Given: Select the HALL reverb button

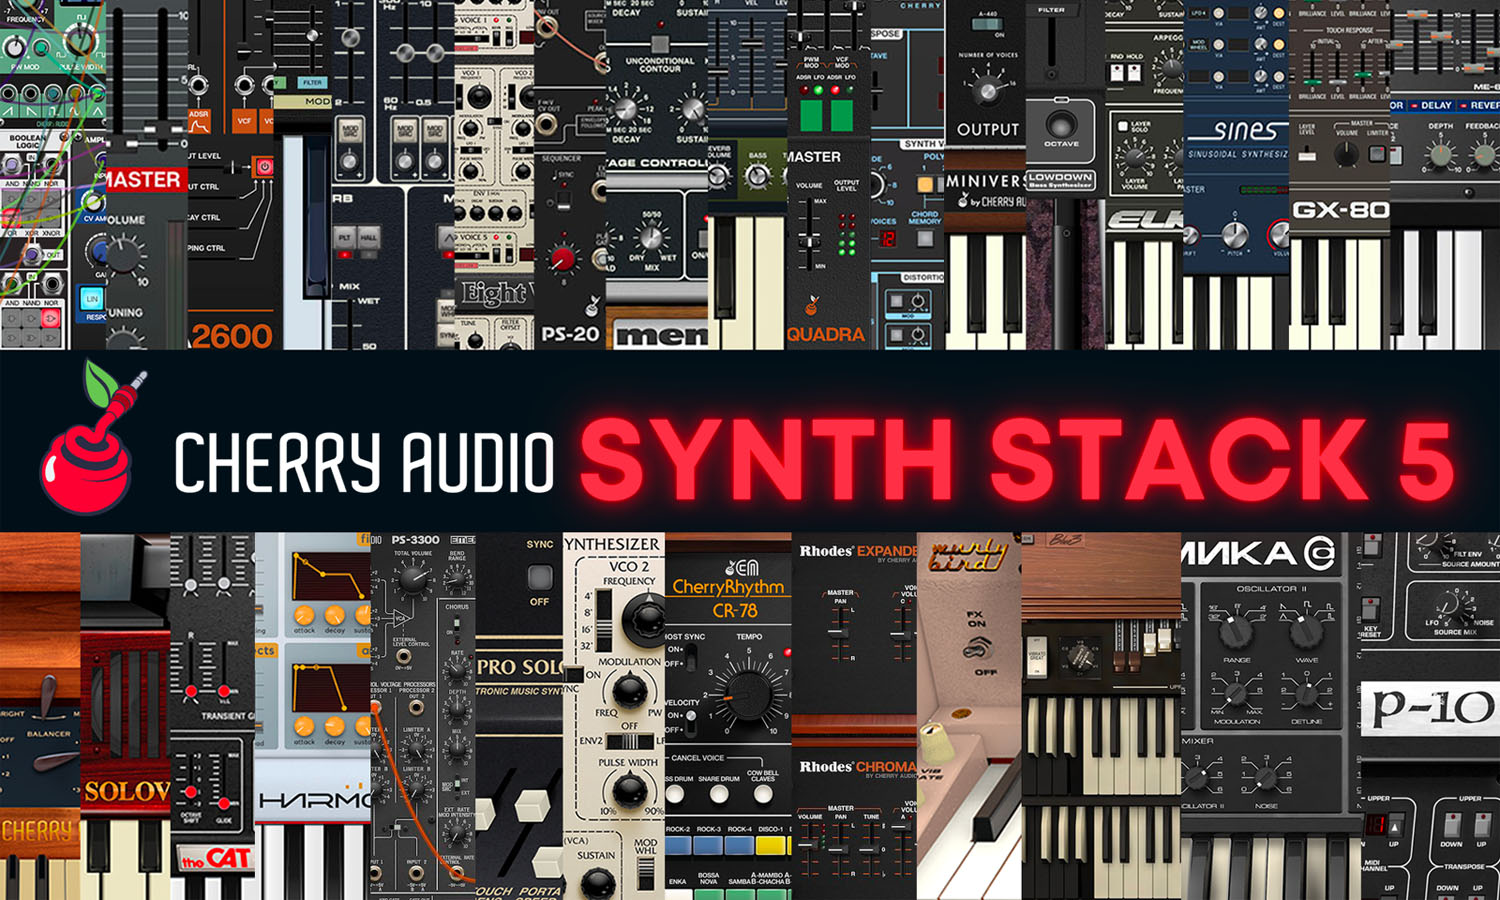Looking at the screenshot, I should [369, 238].
